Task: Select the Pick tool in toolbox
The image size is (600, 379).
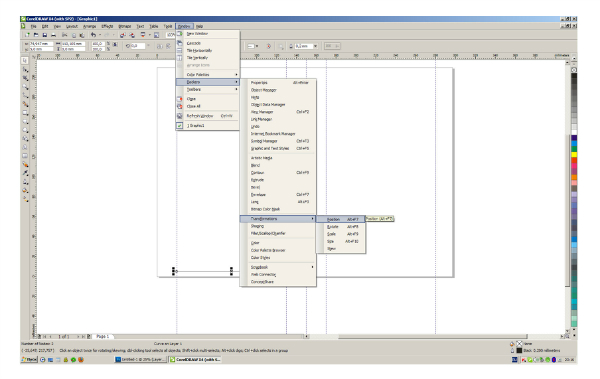Action: [25, 60]
